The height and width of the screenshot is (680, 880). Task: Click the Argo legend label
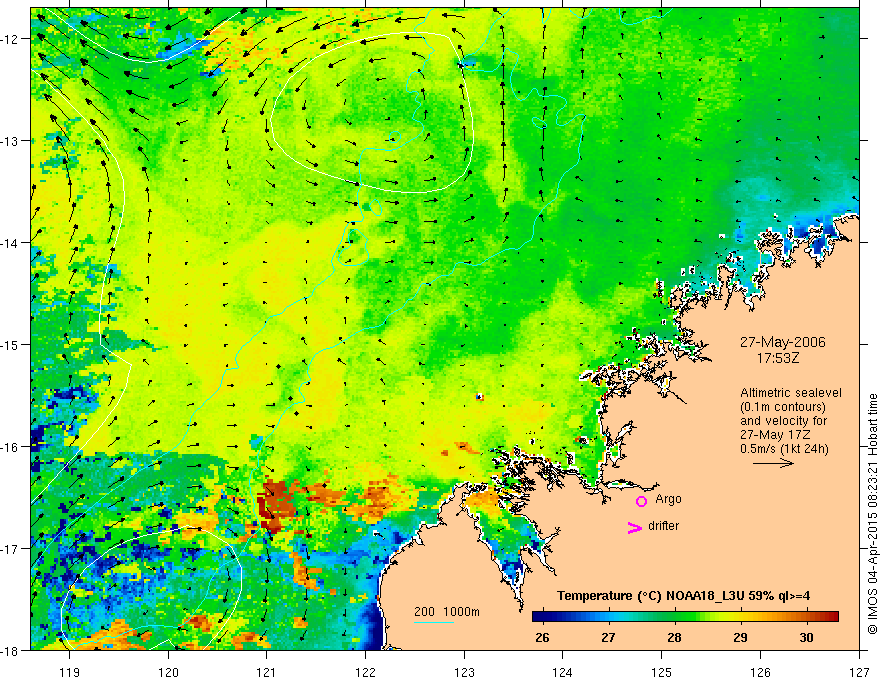click(x=668, y=499)
